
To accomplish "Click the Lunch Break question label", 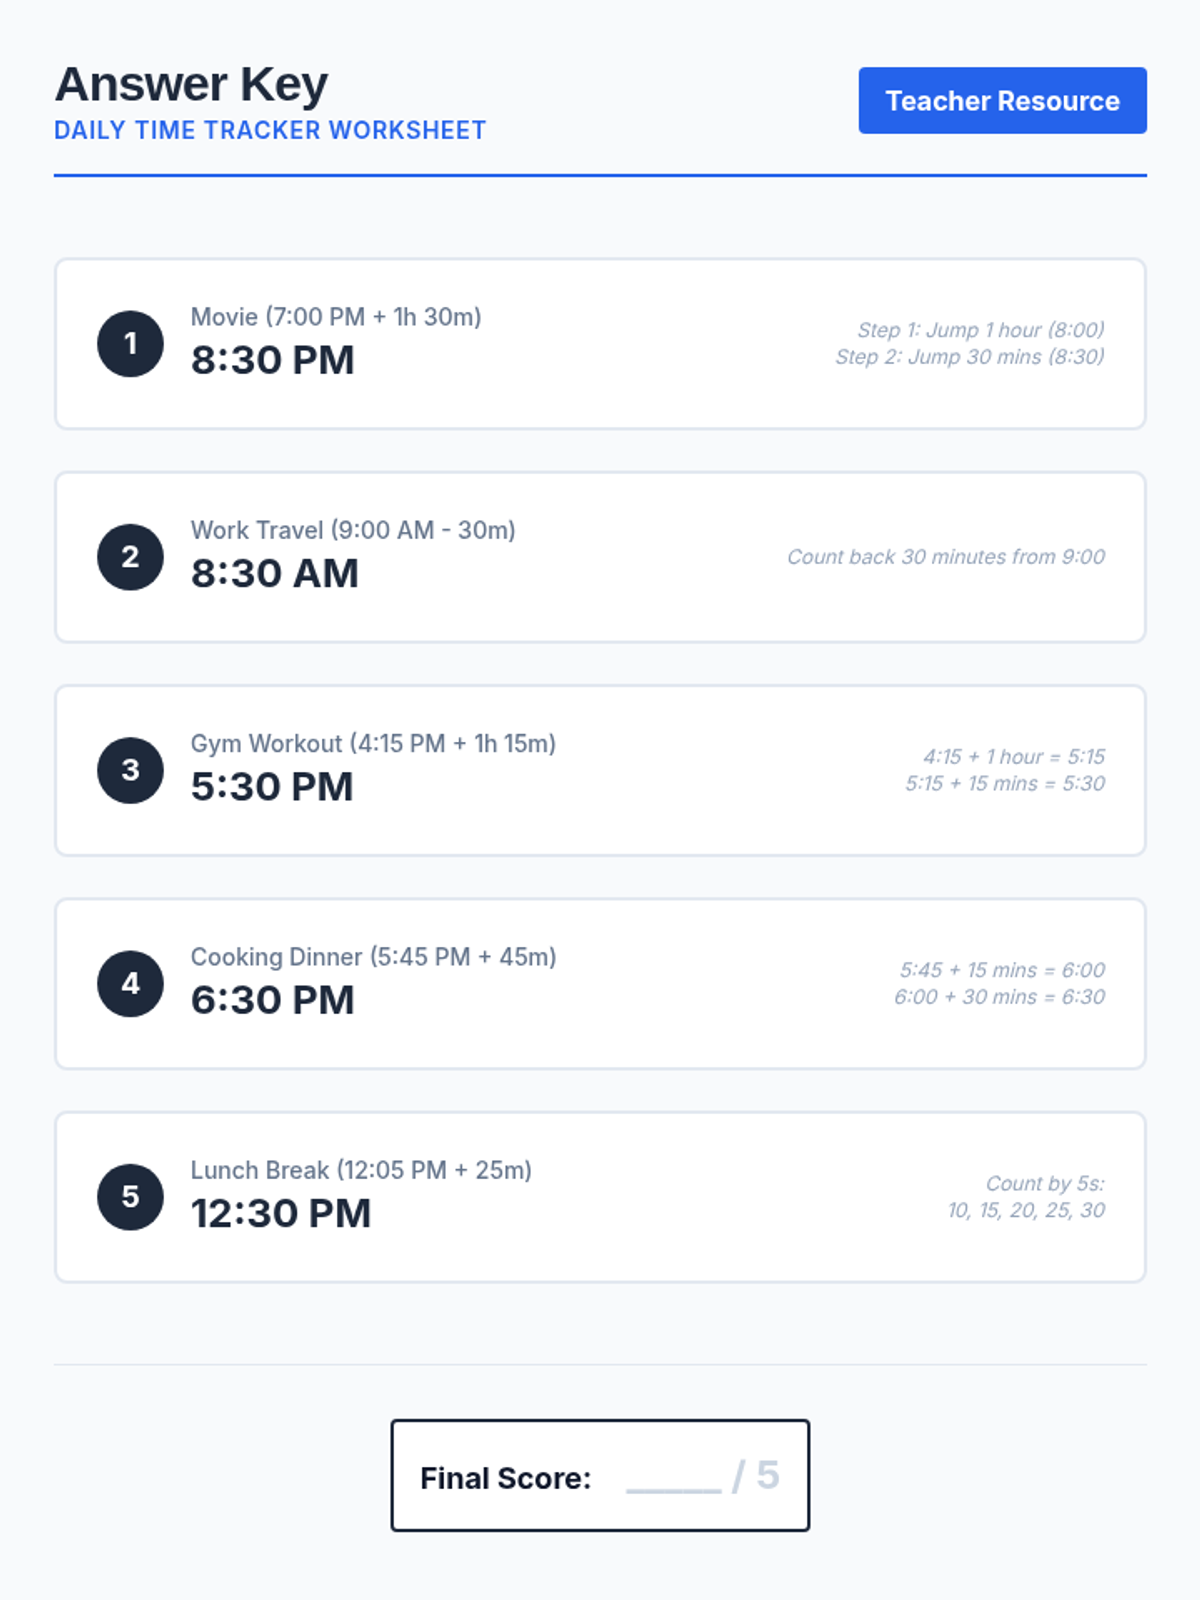I will point(361,1170).
